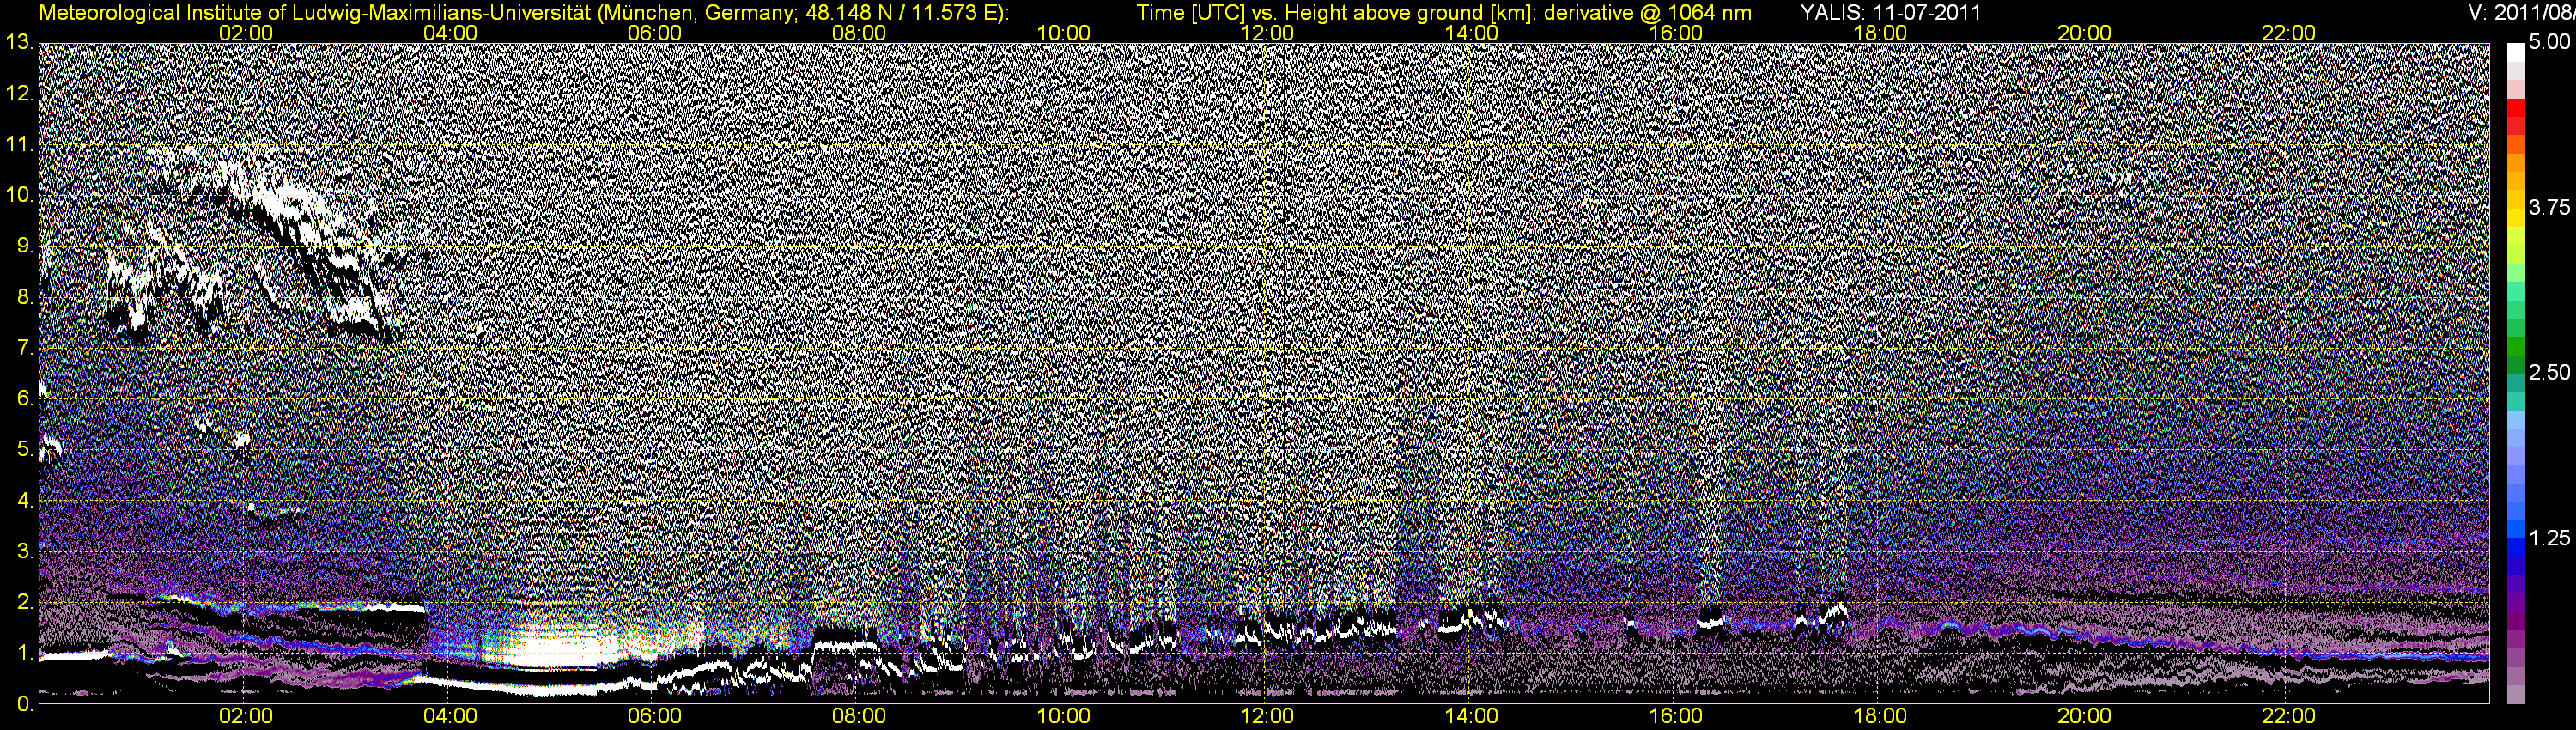Click the 8 km height axis label

(24, 297)
